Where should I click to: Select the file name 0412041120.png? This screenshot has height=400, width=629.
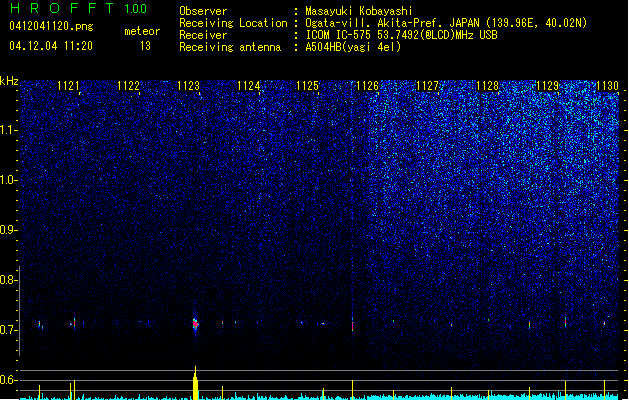pos(51,26)
